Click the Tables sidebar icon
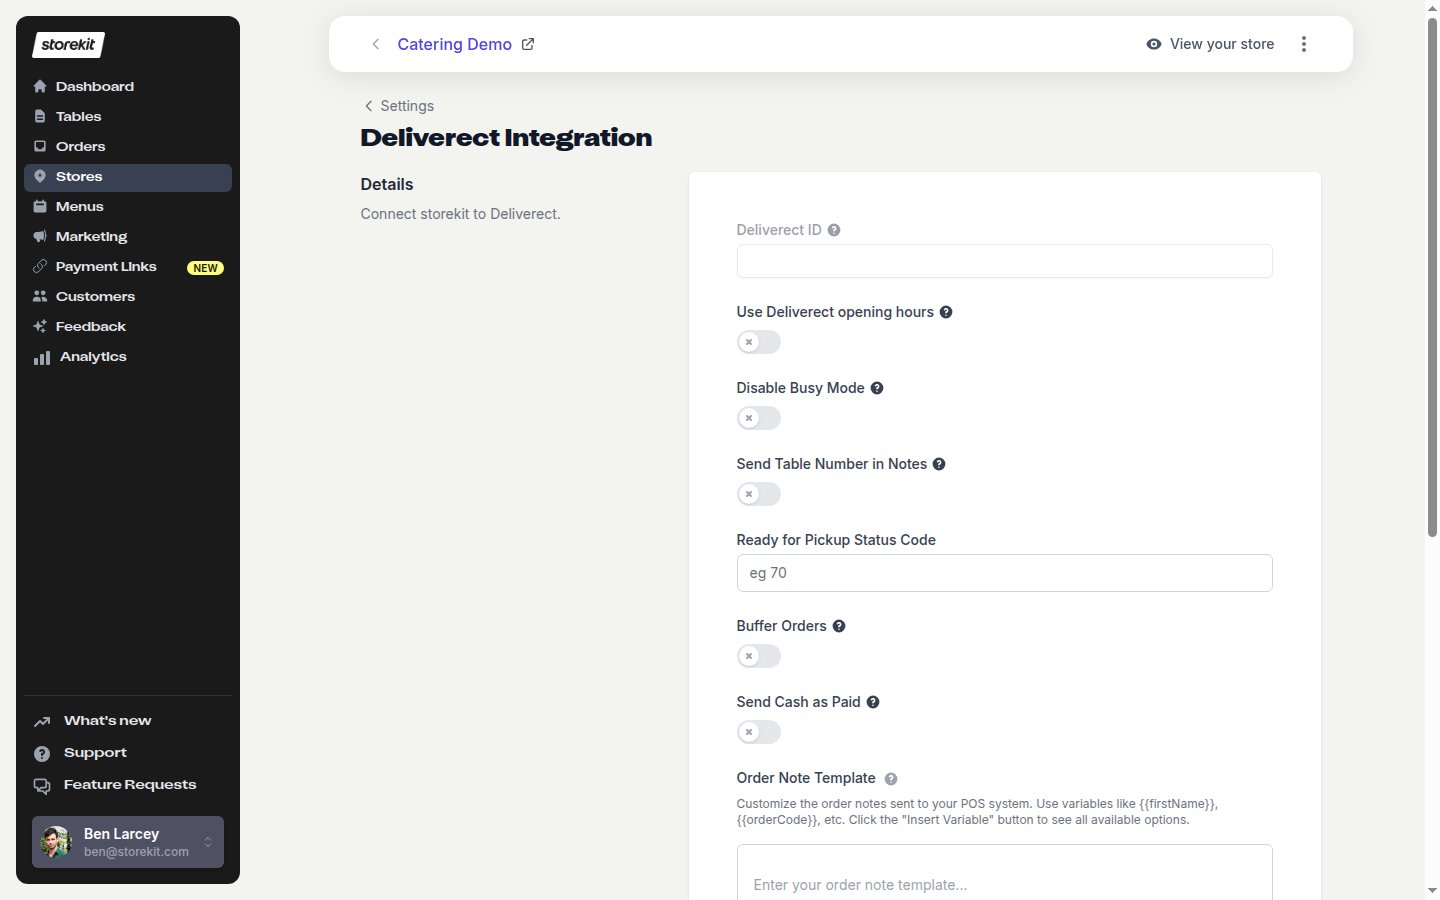 tap(40, 117)
